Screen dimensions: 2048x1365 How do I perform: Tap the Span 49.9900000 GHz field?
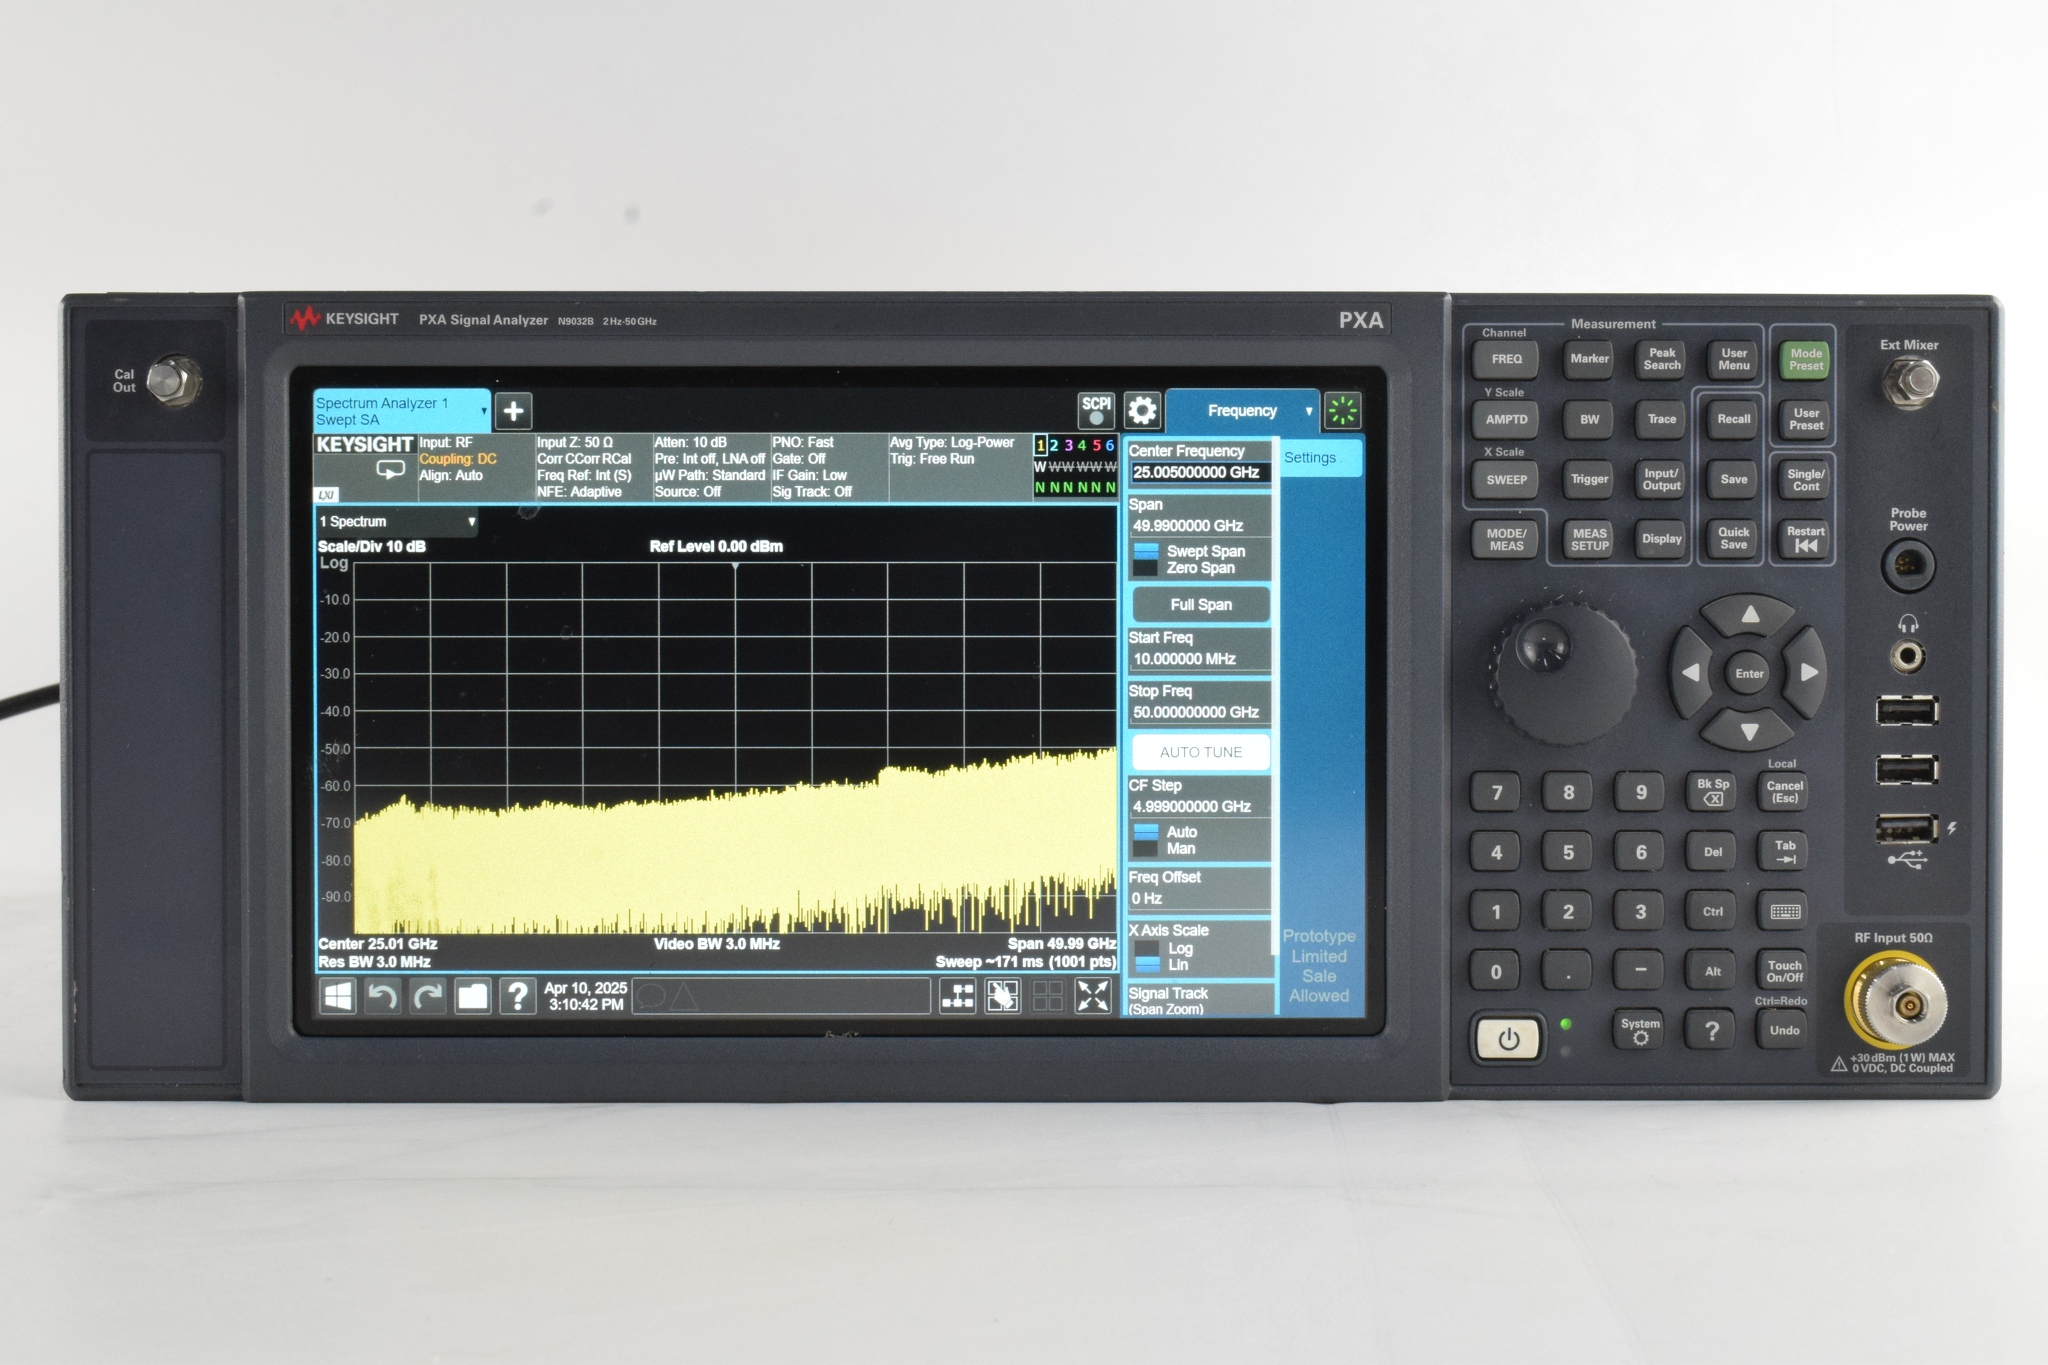click(x=1201, y=526)
